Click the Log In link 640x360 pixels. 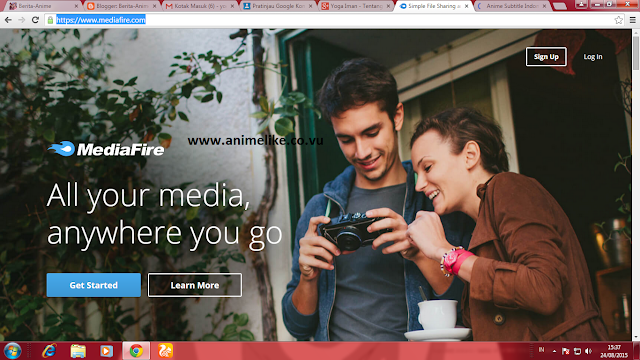pos(593,57)
